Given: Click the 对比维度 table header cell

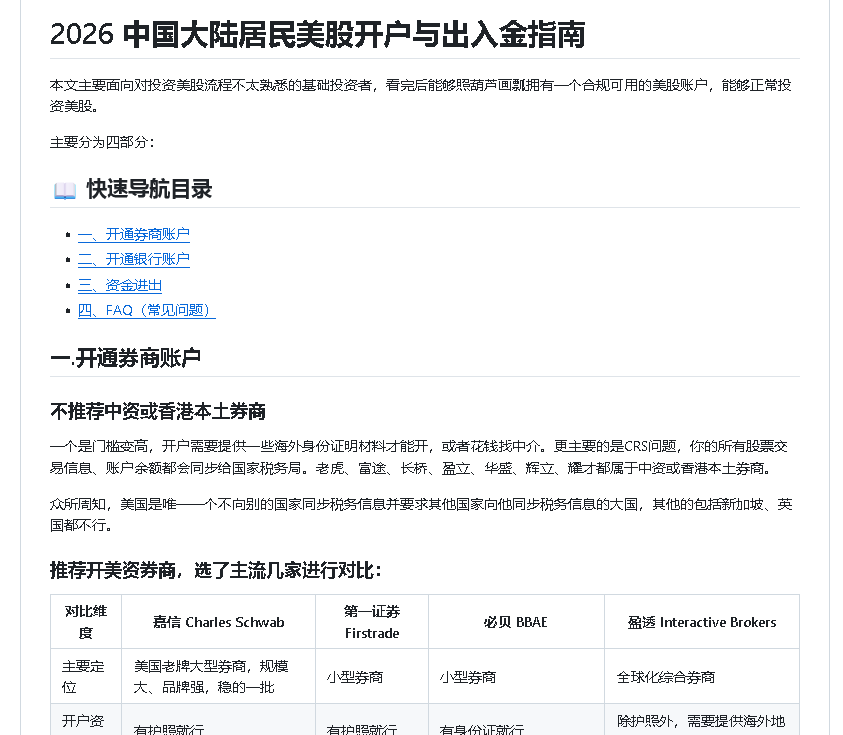Looking at the screenshot, I should coord(86,622).
